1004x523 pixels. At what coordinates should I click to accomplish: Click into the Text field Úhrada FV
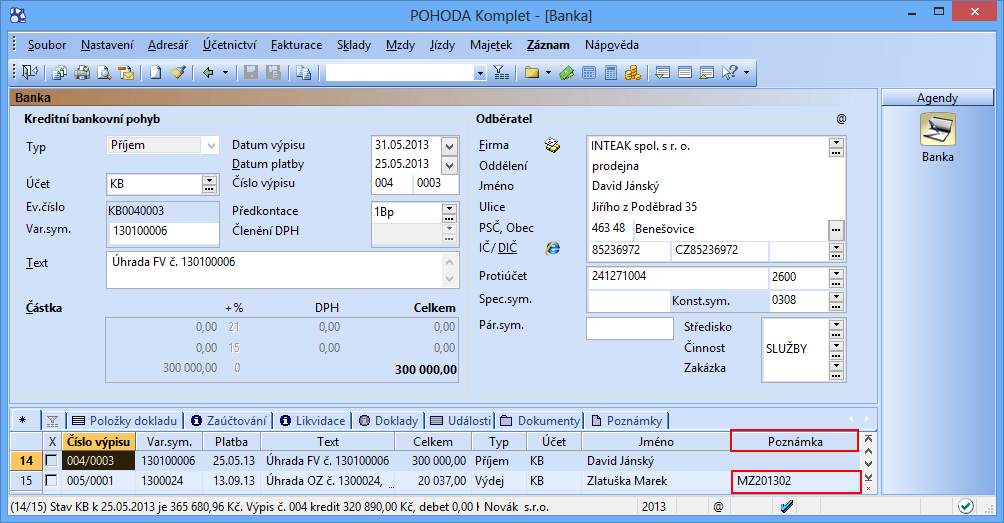point(274,270)
